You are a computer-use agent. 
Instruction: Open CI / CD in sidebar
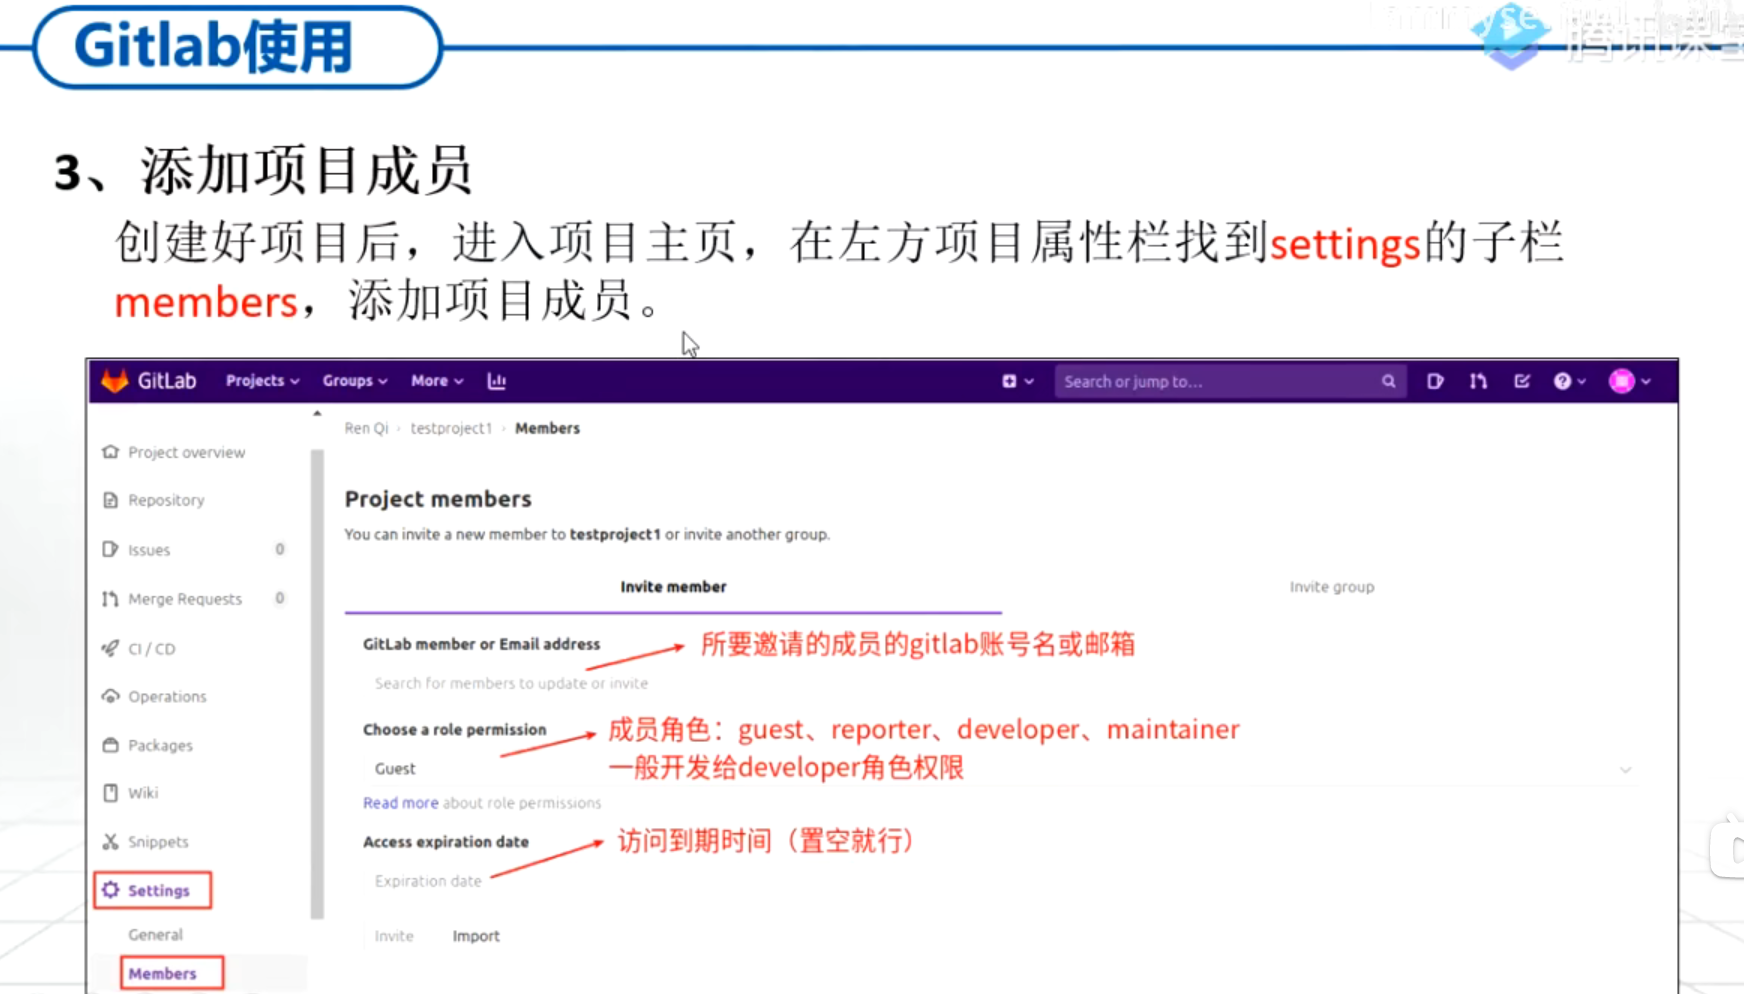(152, 649)
